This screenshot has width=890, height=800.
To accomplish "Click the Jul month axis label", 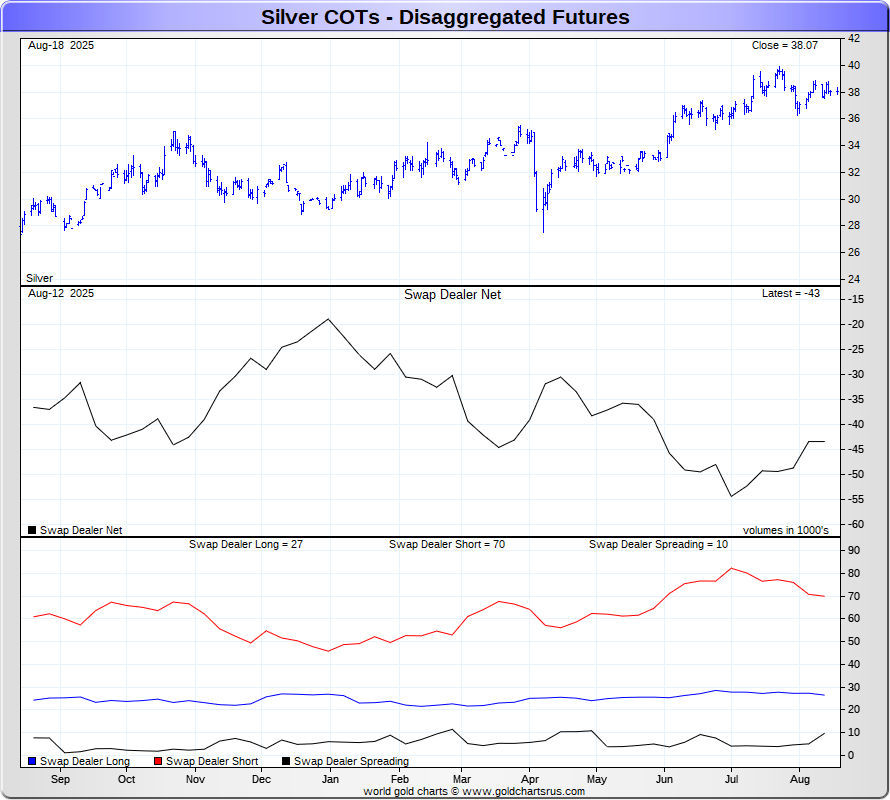I will tap(731, 780).
